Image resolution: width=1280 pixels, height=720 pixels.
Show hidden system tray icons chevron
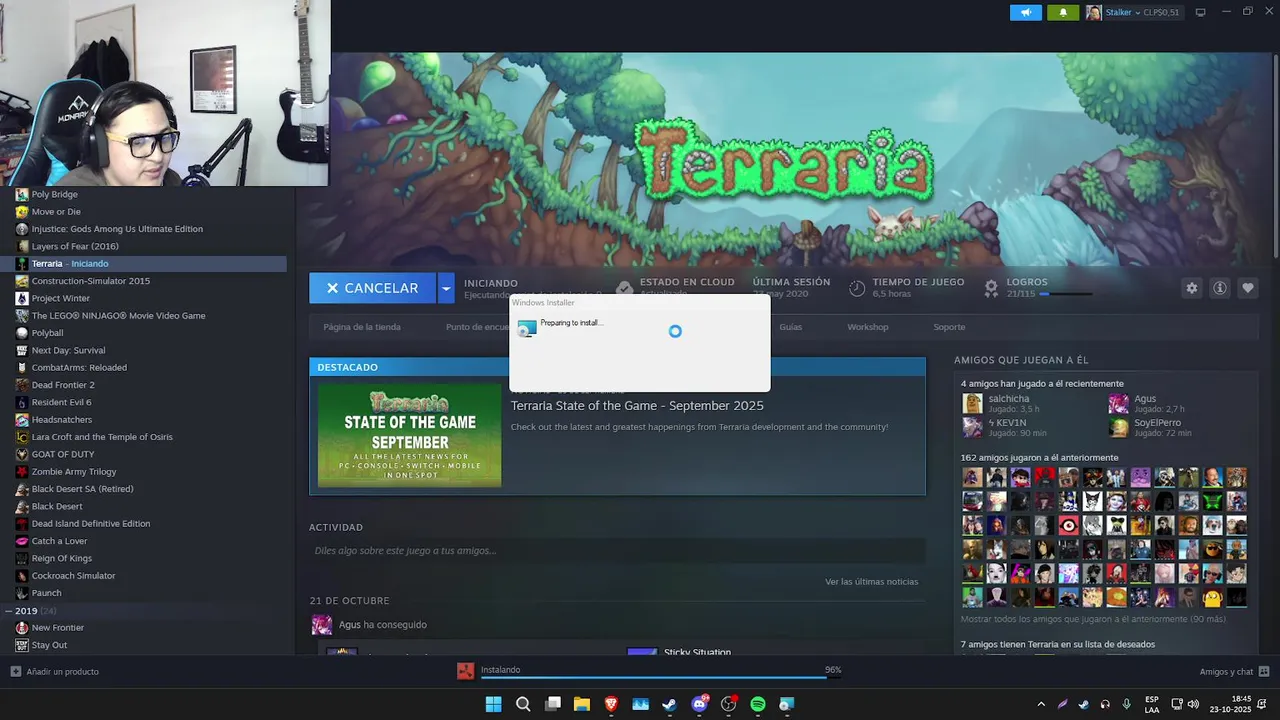pos(1041,704)
